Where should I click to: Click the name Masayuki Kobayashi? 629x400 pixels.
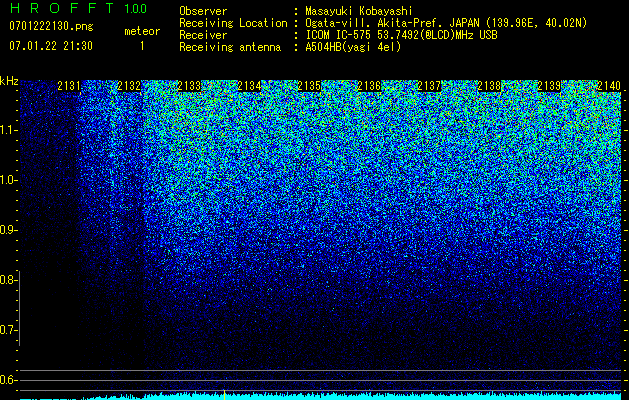(359, 11)
